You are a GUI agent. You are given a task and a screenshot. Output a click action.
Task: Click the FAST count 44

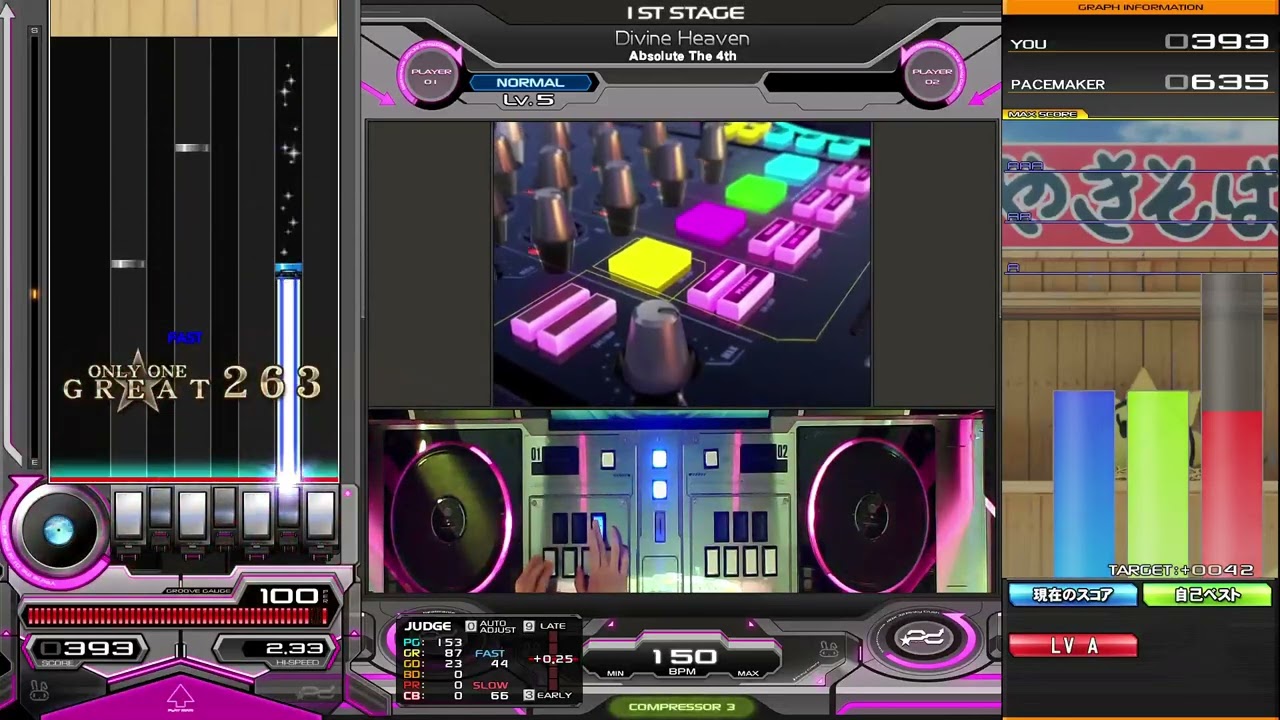coord(499,664)
